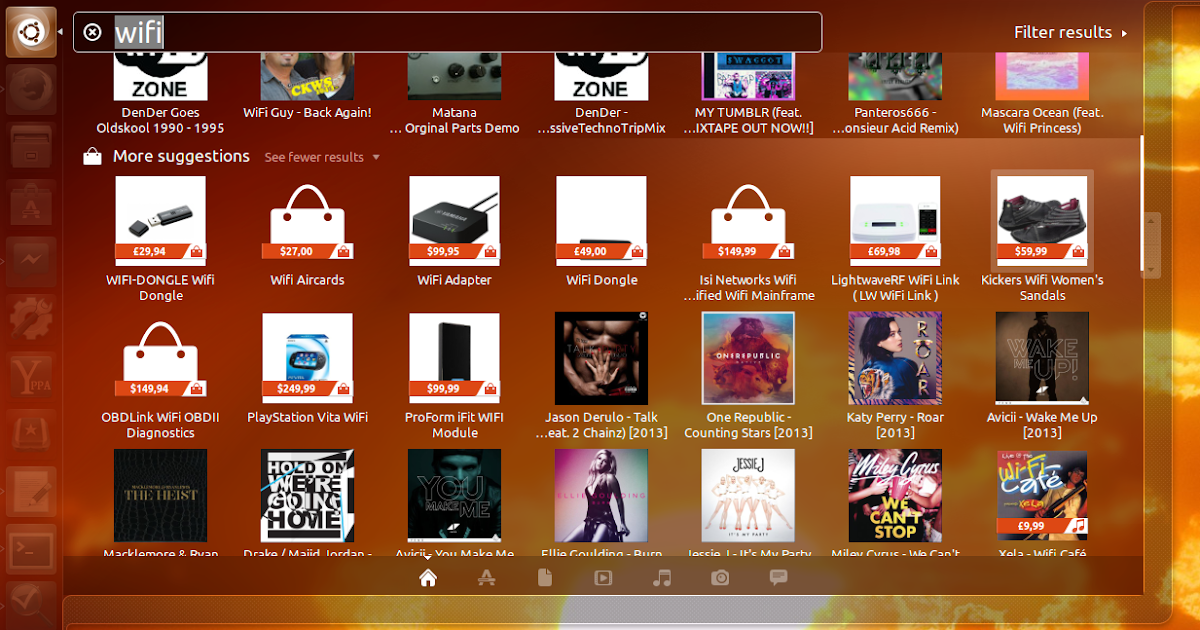Screen dimensions: 1200x630
Task: Open Ubuntu Software Center in launcher
Action: pos(31,204)
